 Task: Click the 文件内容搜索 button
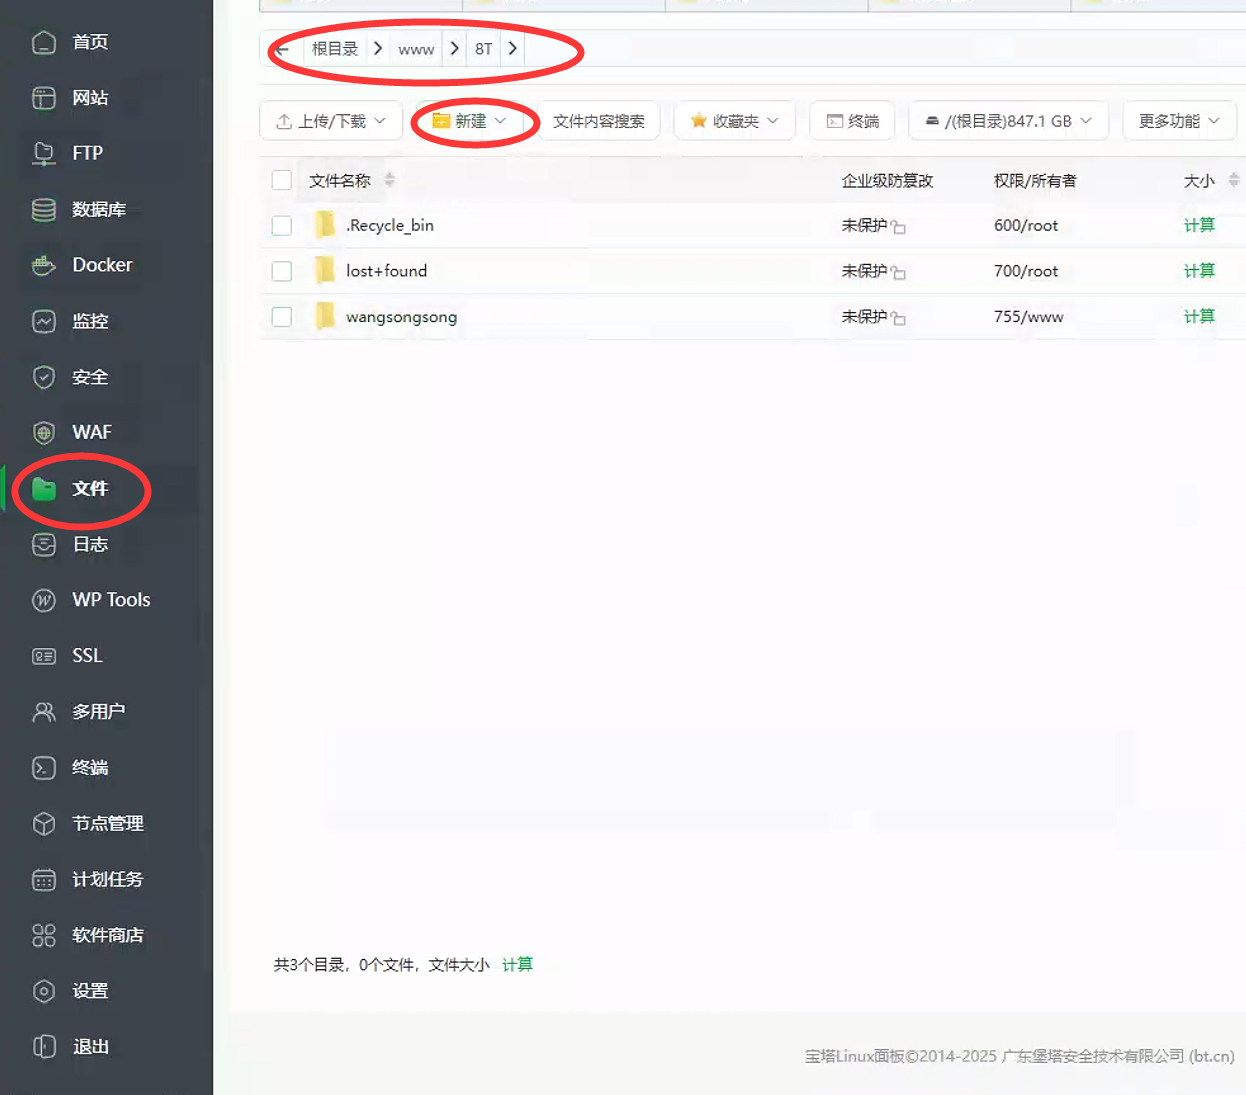click(598, 121)
